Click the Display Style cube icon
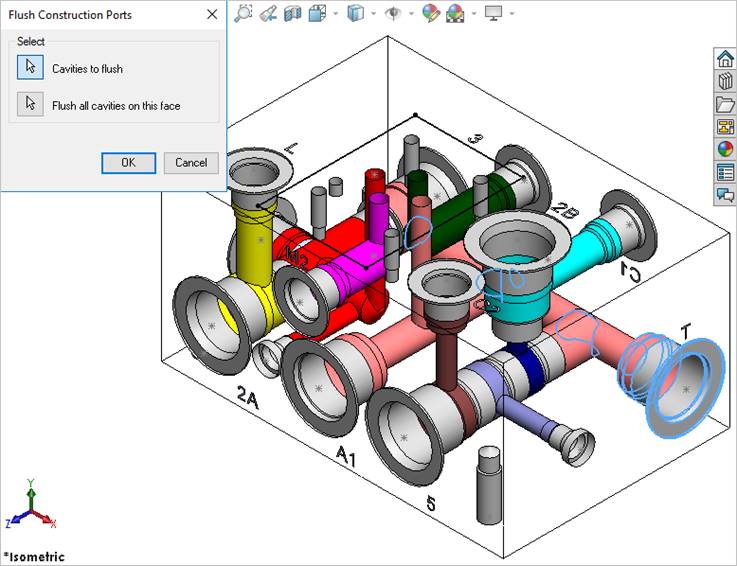737x566 pixels. pyautogui.click(x=355, y=13)
